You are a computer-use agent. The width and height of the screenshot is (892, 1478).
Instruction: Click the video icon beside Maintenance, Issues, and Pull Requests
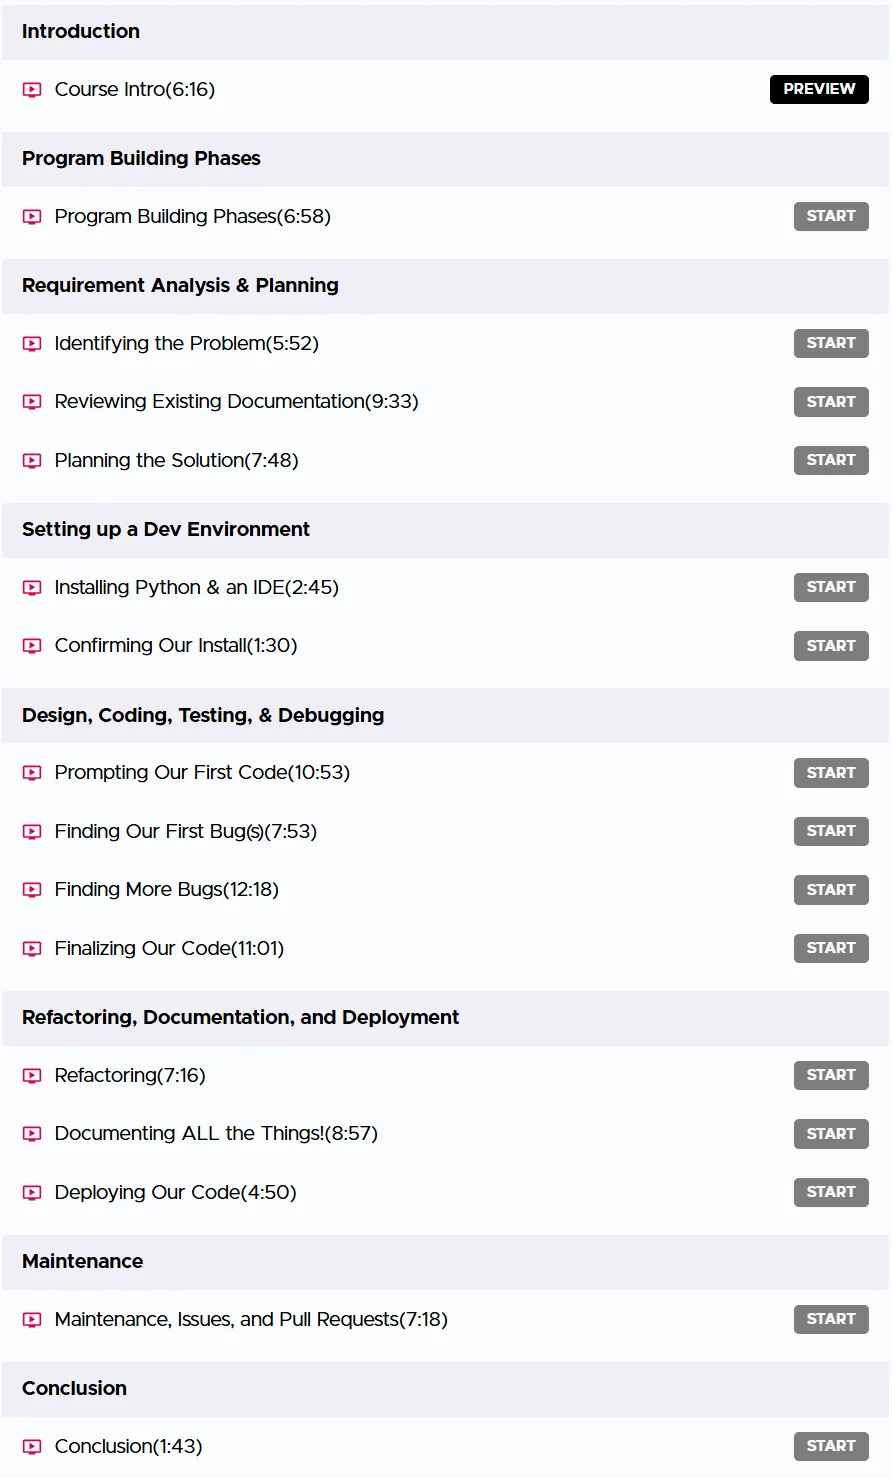(x=32, y=1320)
